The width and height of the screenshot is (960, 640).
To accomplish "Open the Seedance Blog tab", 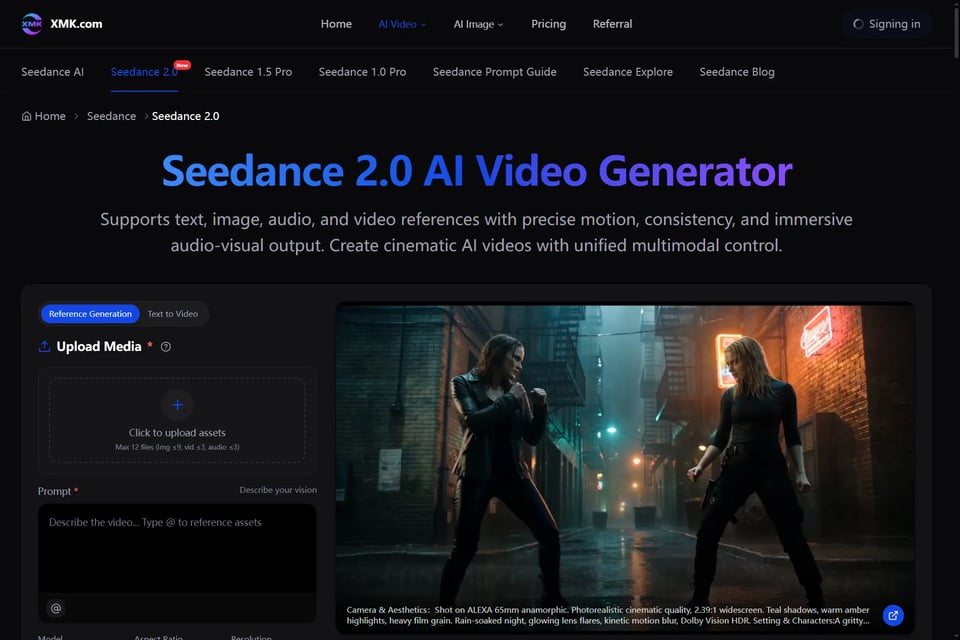I will click(x=737, y=72).
